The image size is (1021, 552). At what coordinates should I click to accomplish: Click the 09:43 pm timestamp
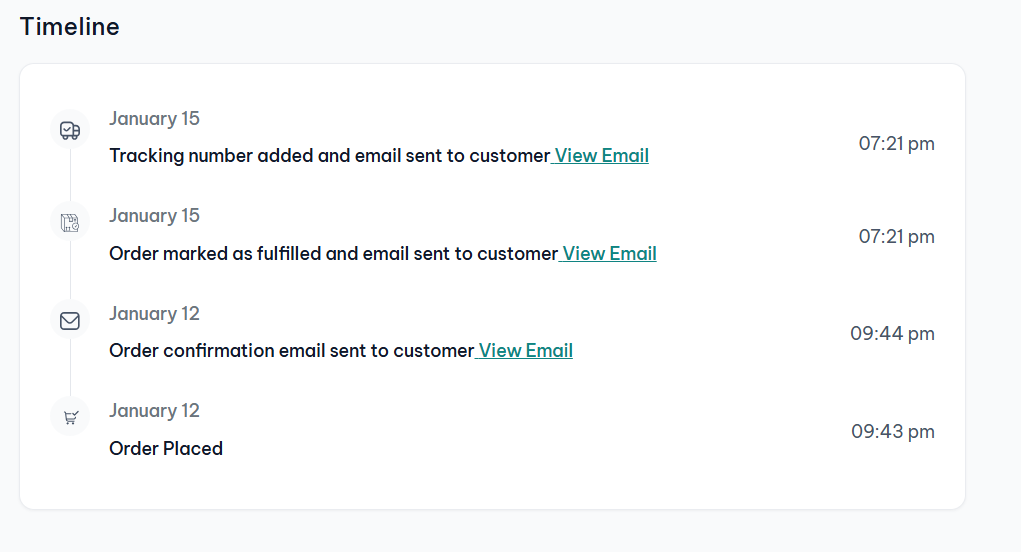click(x=893, y=432)
